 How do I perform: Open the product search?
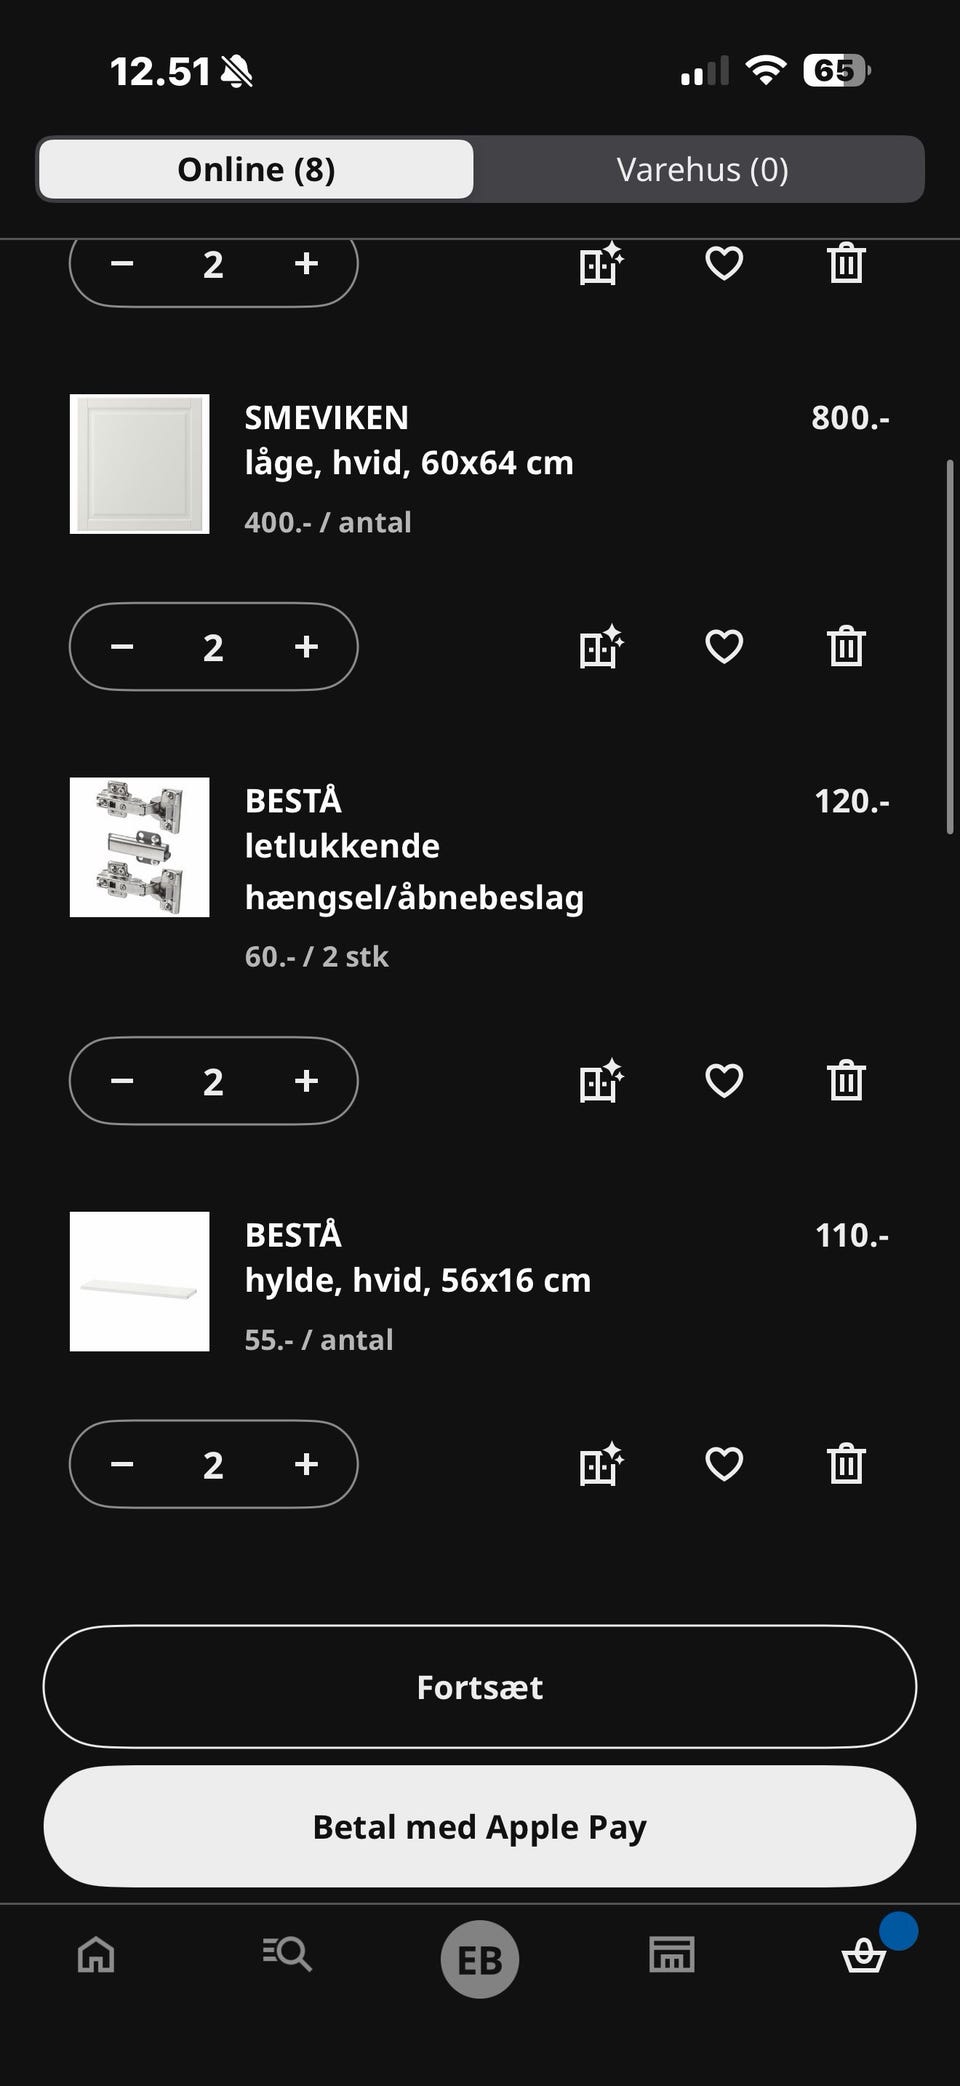288,1954
